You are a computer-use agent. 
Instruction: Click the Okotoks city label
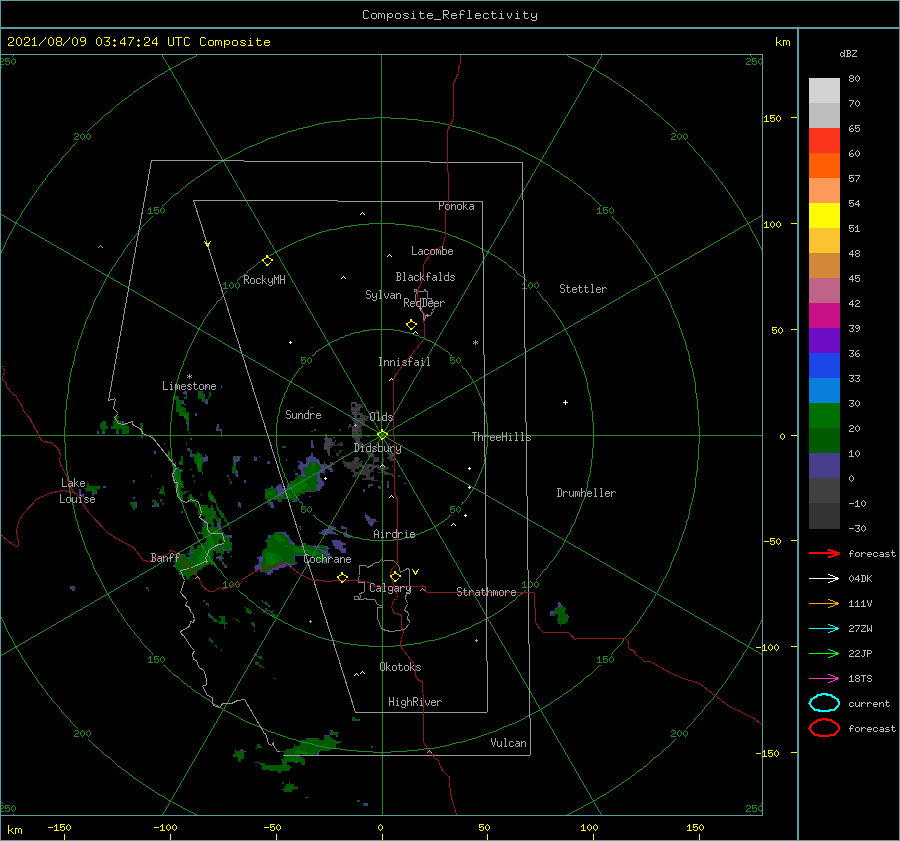[400, 667]
